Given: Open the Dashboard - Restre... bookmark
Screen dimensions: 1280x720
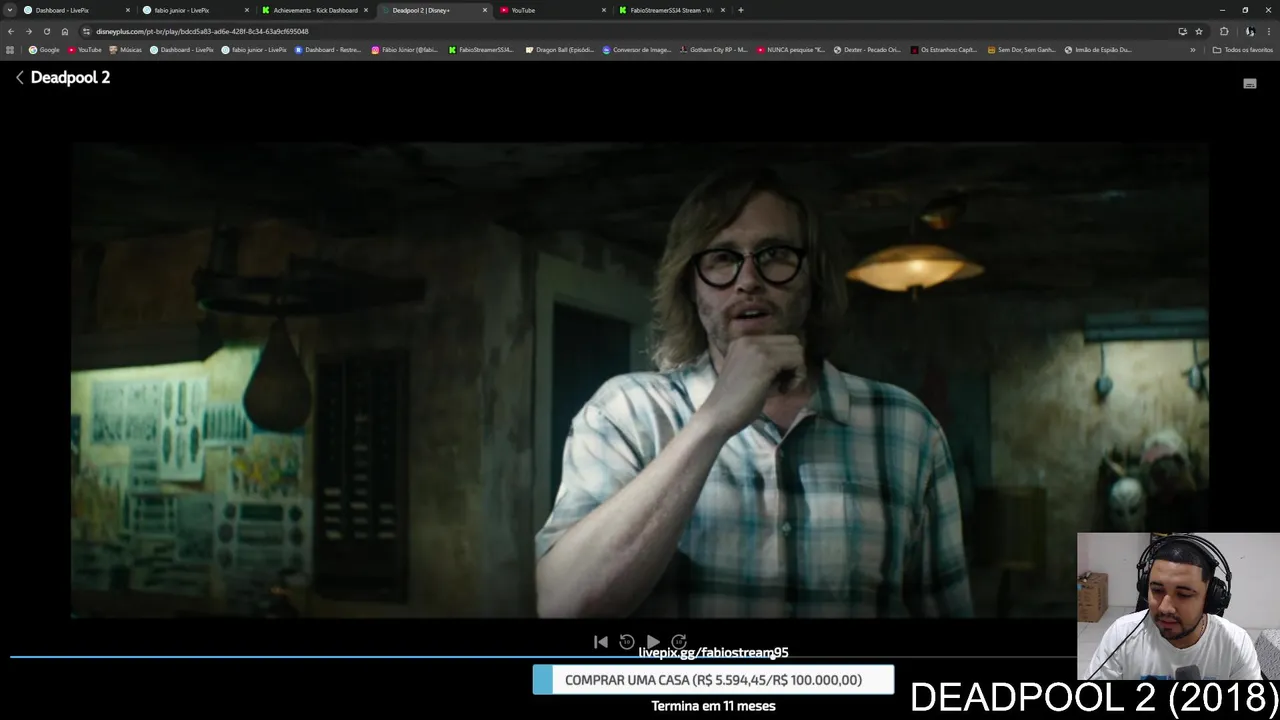Looking at the screenshot, I should pos(327,50).
